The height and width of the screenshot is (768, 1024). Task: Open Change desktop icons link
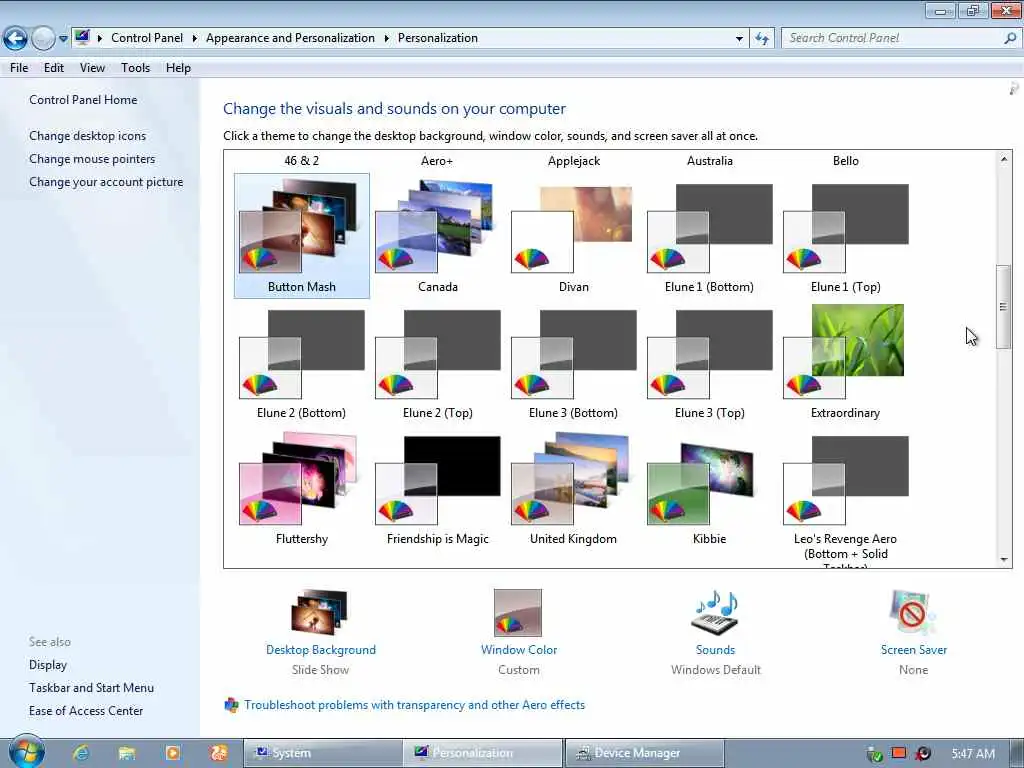coord(88,136)
